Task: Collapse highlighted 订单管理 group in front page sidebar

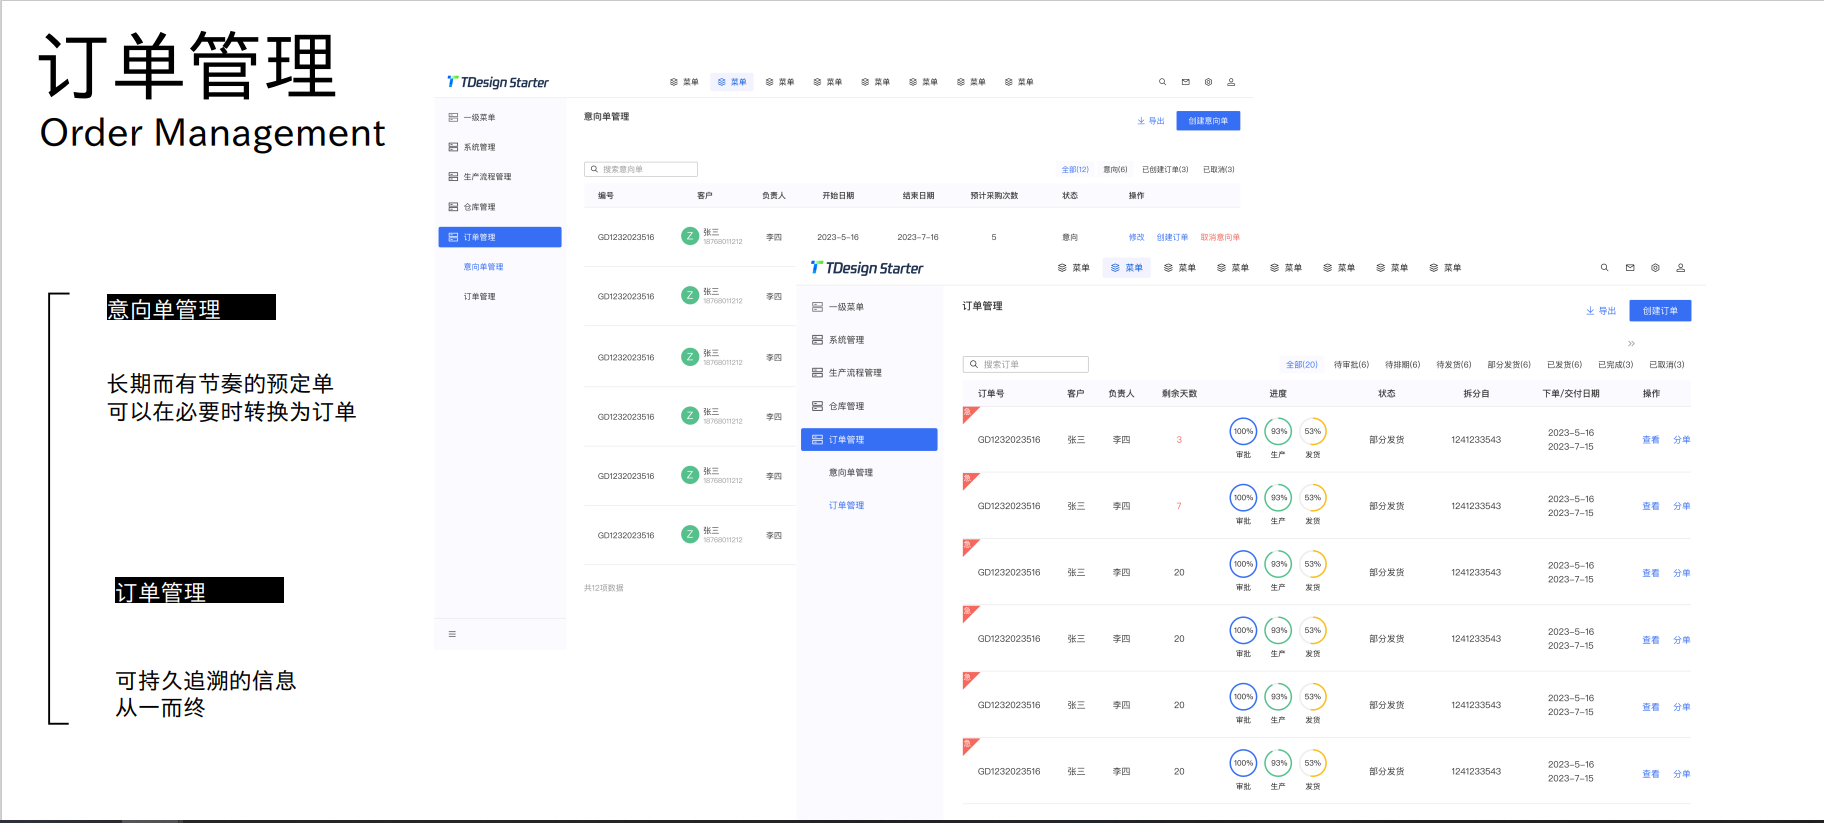Action: pyautogui.click(x=869, y=440)
